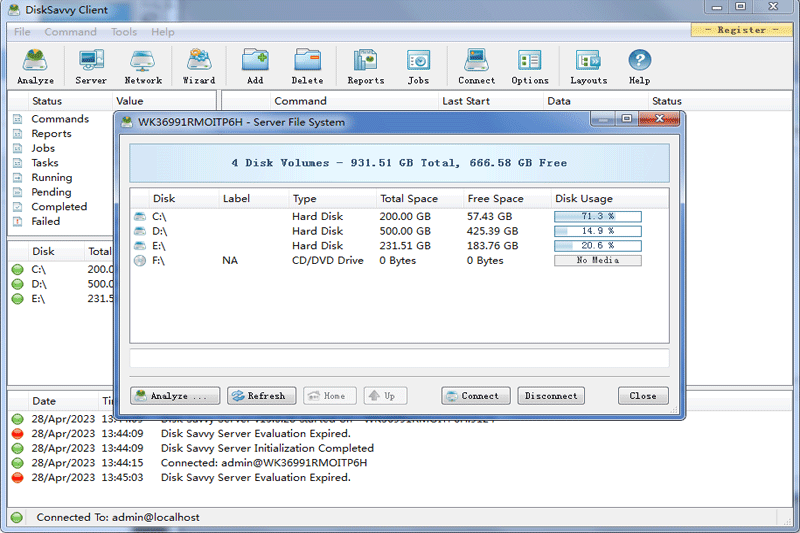Image resolution: width=800 pixels, height=533 pixels.
Task: Open the Server toolbar icon
Action: pyautogui.click(x=91, y=66)
